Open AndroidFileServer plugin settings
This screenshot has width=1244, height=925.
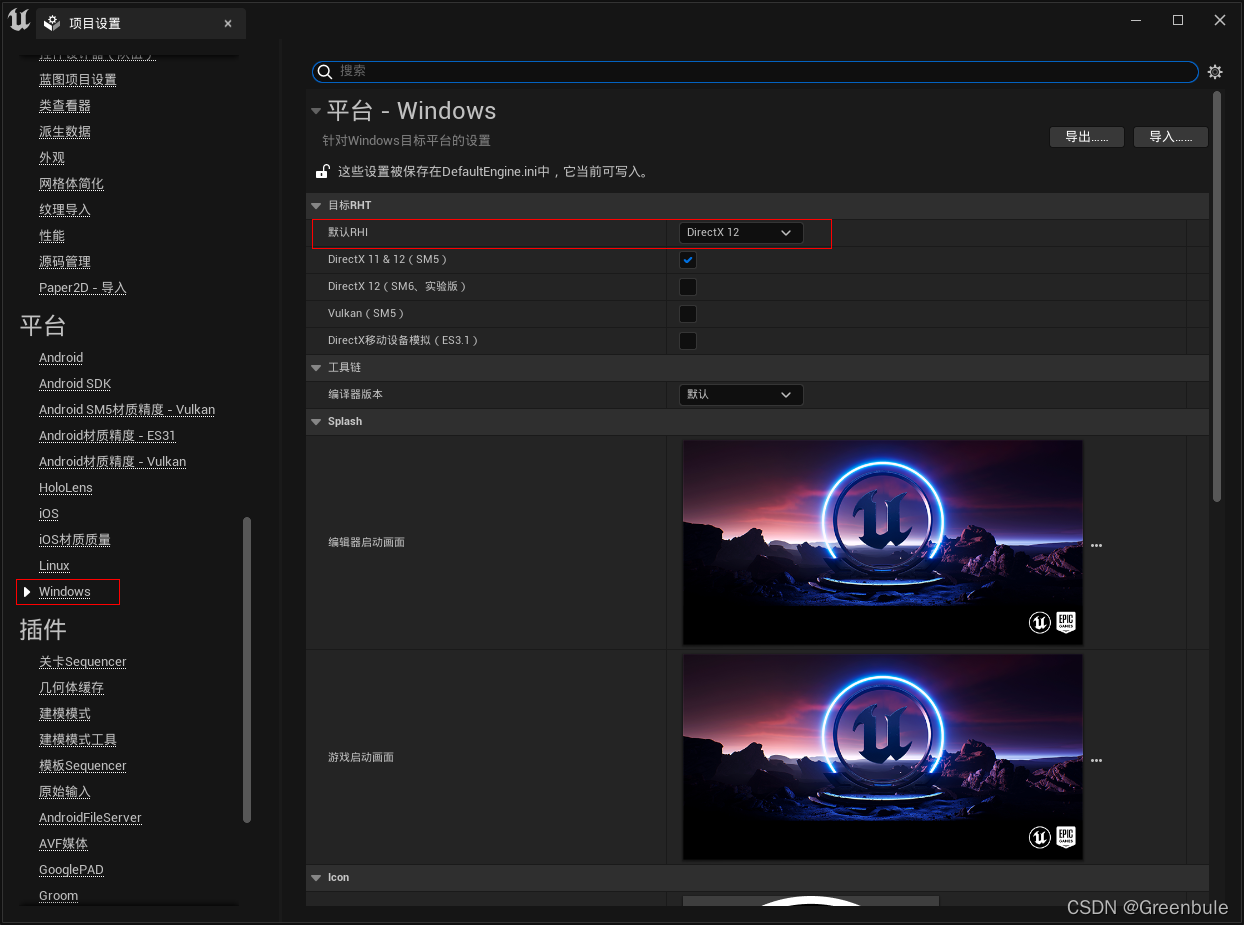click(x=90, y=818)
